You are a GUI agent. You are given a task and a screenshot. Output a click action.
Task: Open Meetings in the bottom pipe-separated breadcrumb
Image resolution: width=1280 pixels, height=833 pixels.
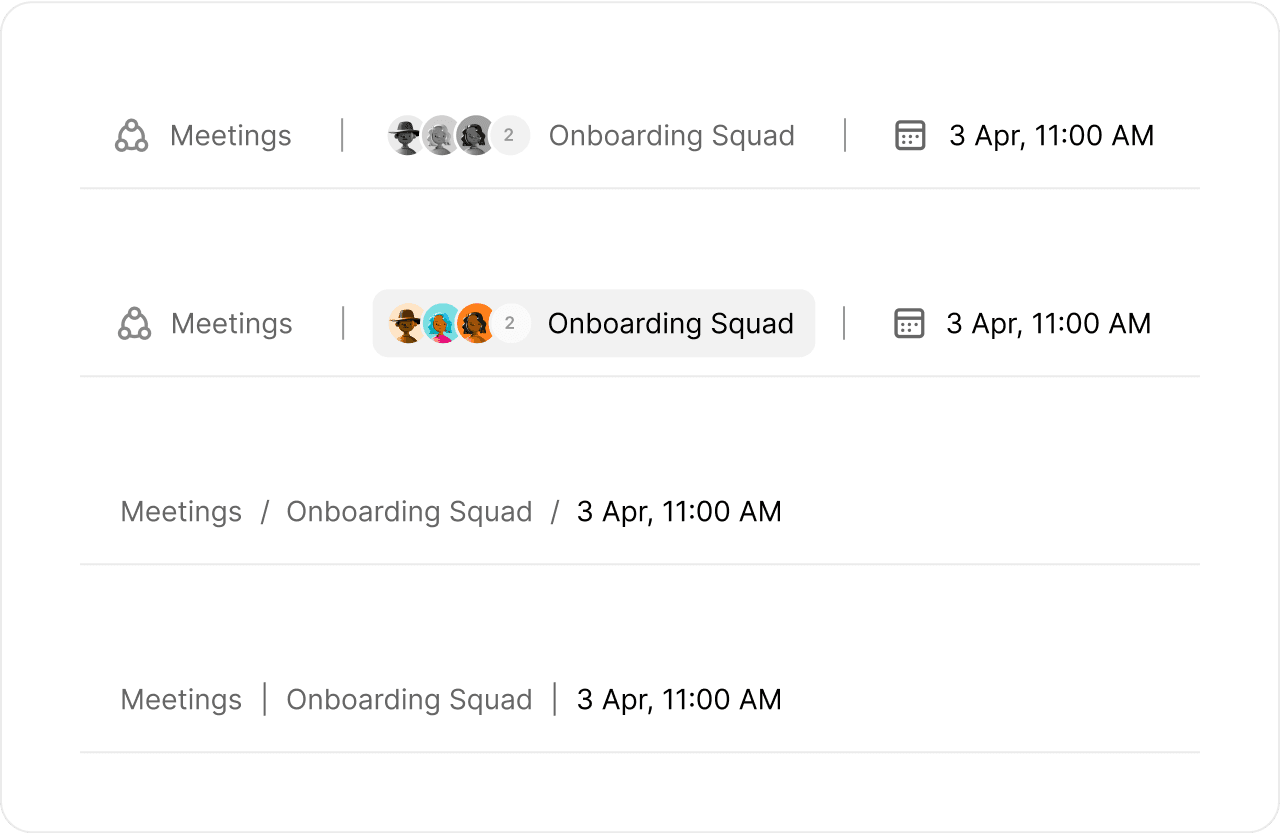click(181, 700)
